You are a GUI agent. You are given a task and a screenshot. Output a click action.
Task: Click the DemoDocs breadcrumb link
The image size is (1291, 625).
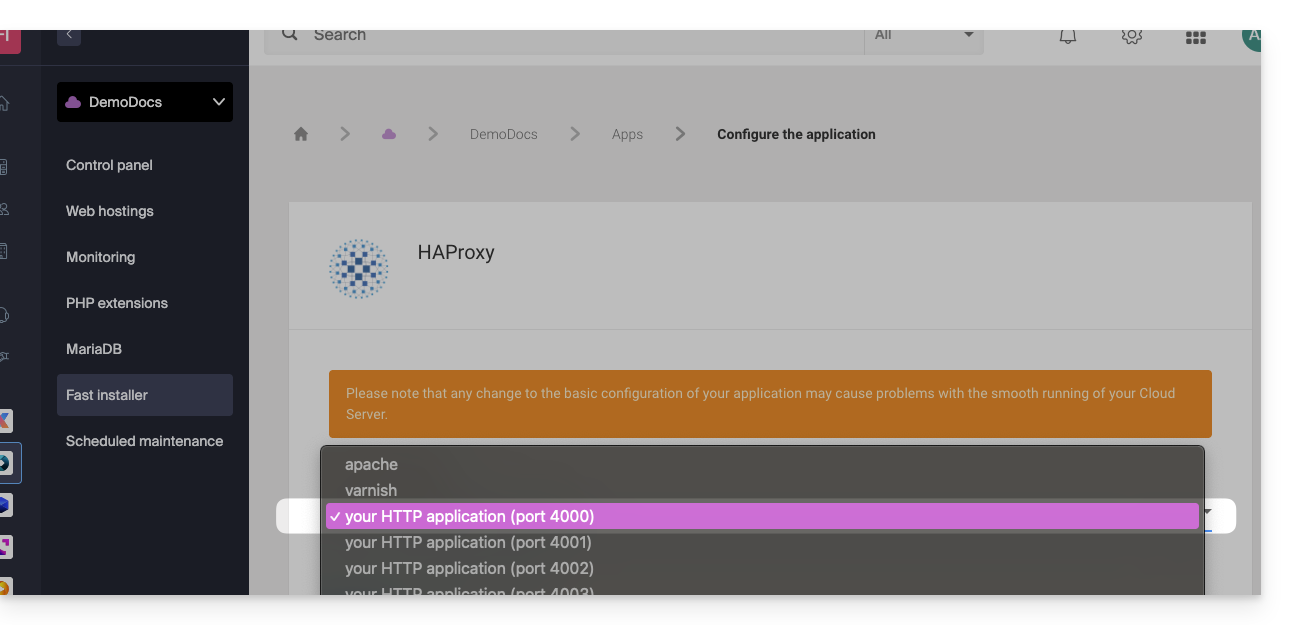click(503, 134)
